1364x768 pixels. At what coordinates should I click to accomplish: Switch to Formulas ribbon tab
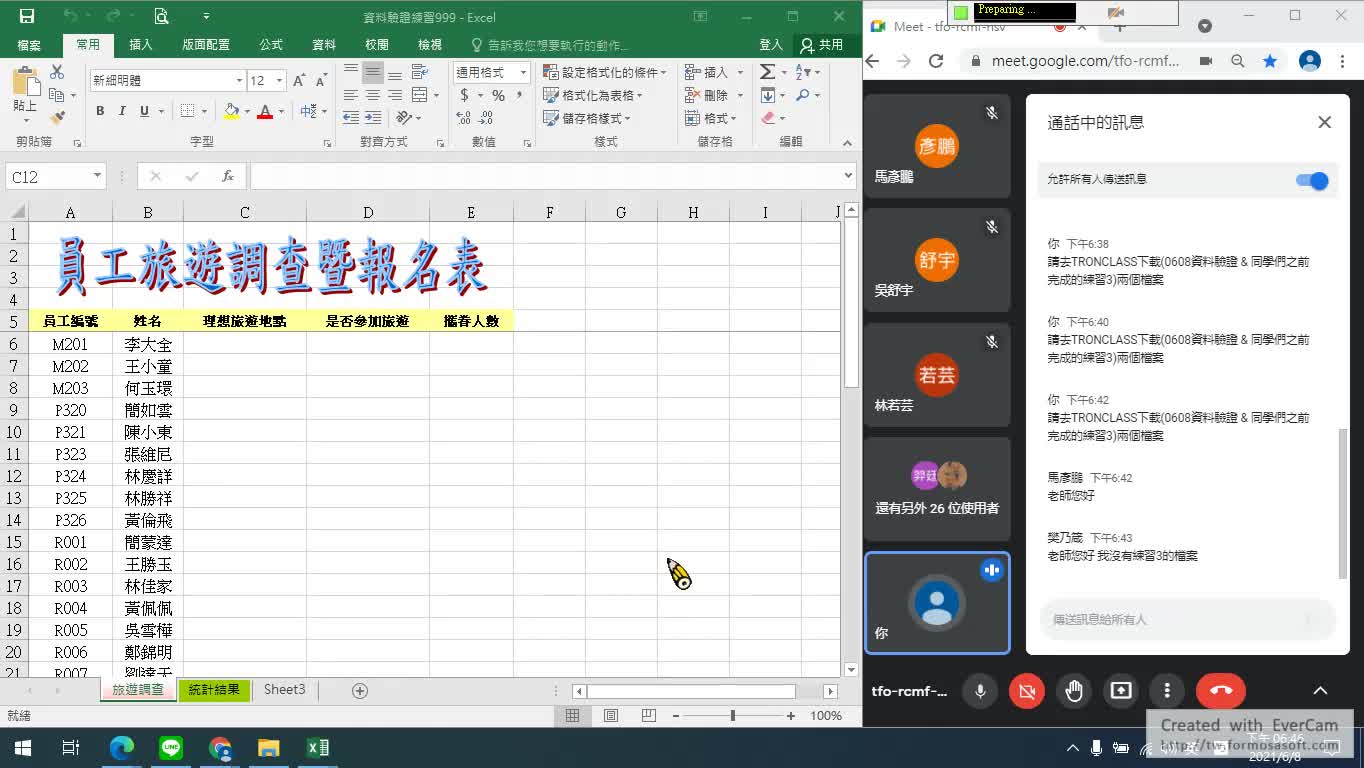pyautogui.click(x=271, y=45)
